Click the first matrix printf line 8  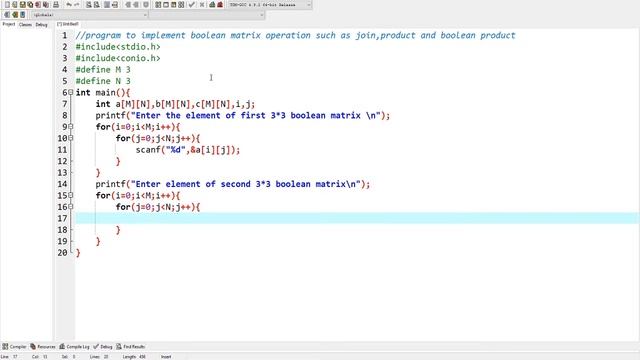tap(243, 115)
